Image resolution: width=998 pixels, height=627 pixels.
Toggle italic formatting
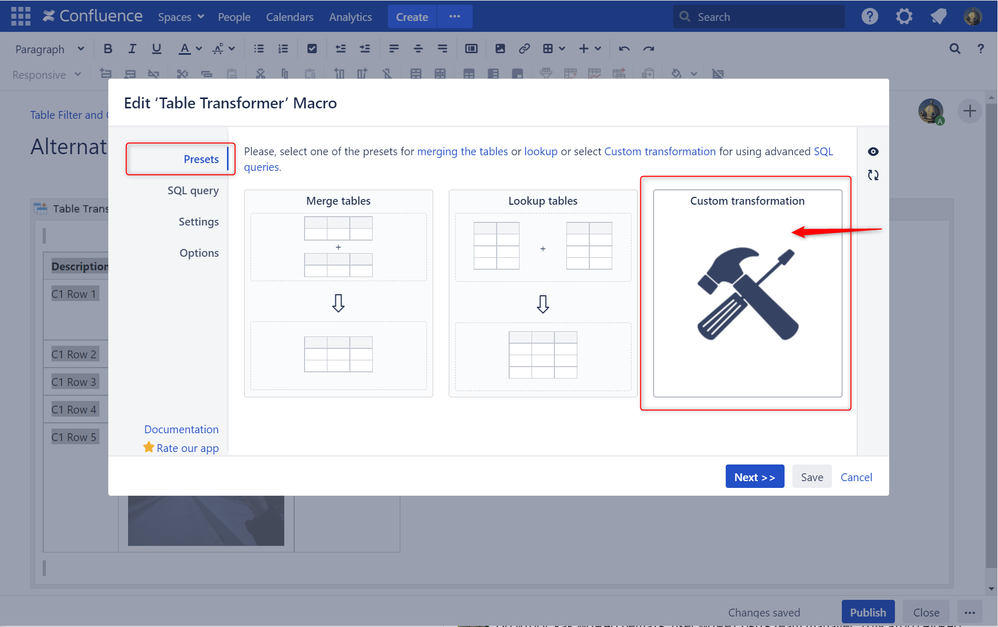(x=132, y=49)
